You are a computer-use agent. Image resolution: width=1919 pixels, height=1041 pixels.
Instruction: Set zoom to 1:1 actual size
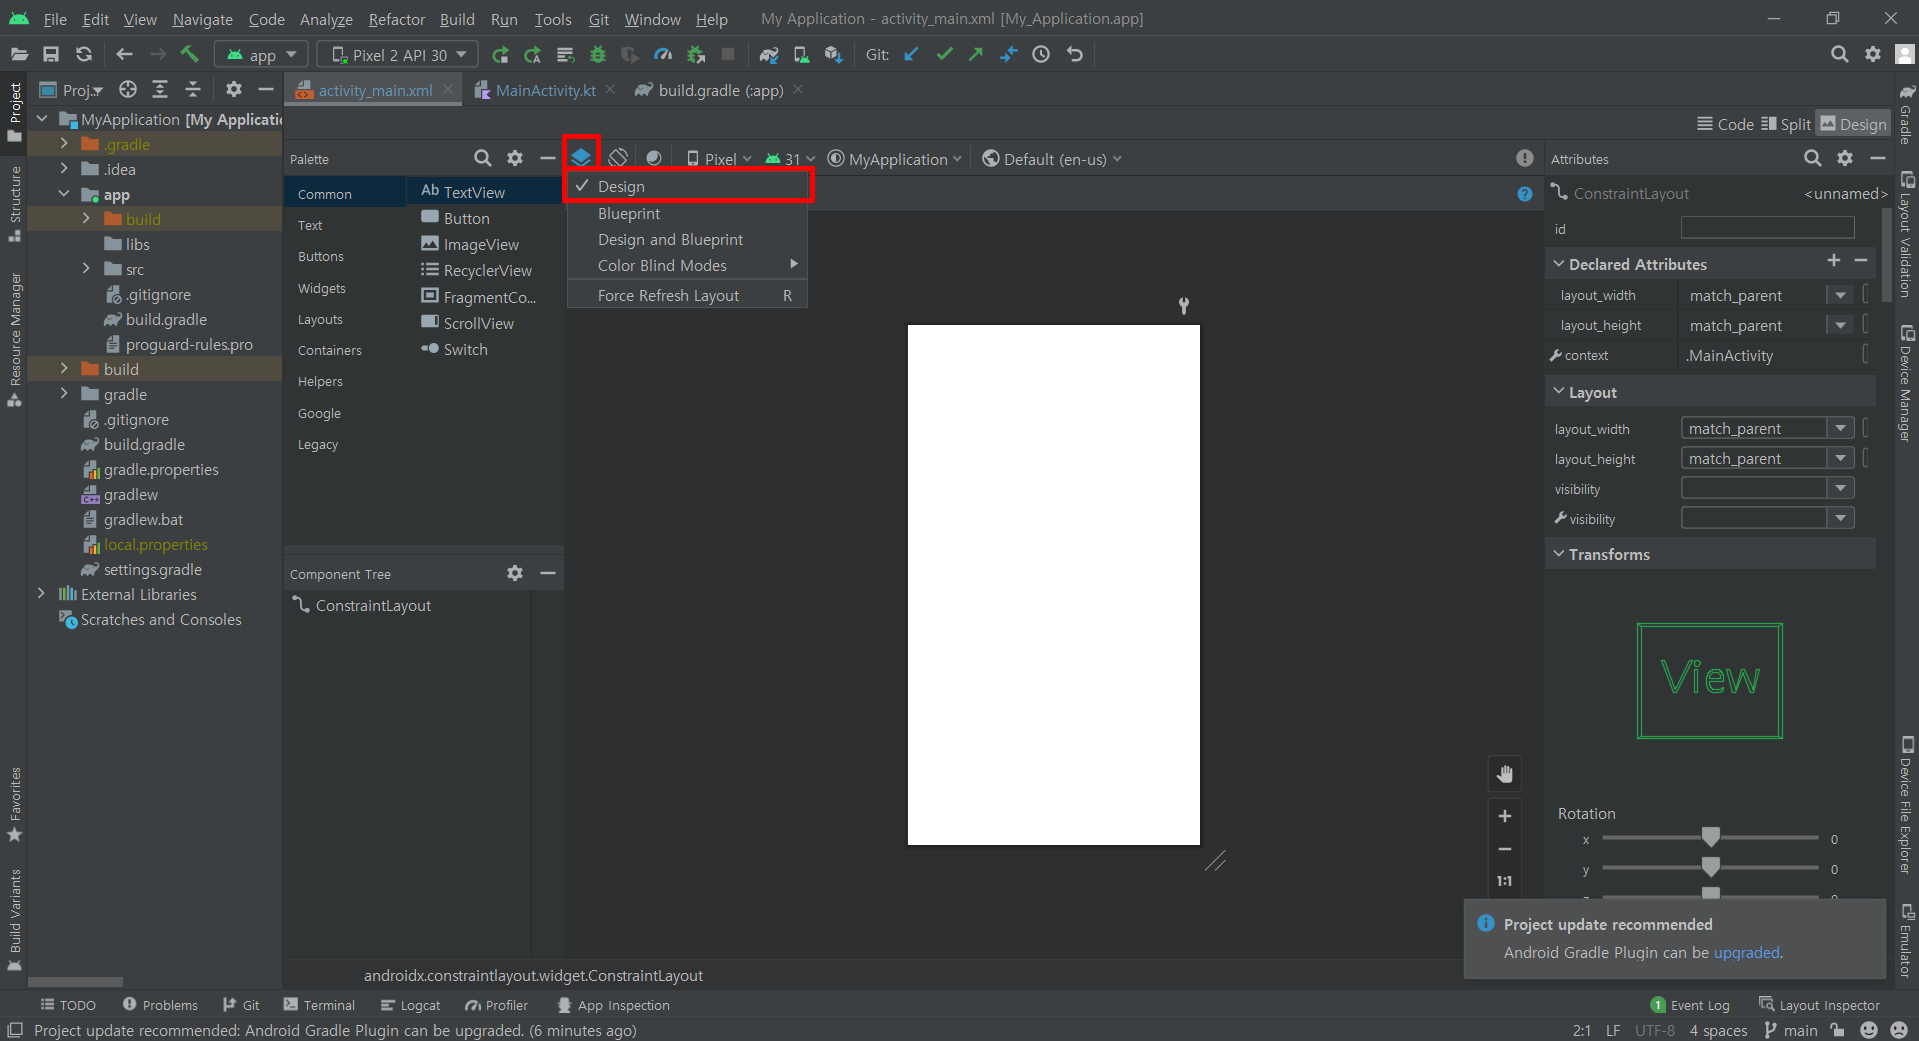coord(1504,881)
